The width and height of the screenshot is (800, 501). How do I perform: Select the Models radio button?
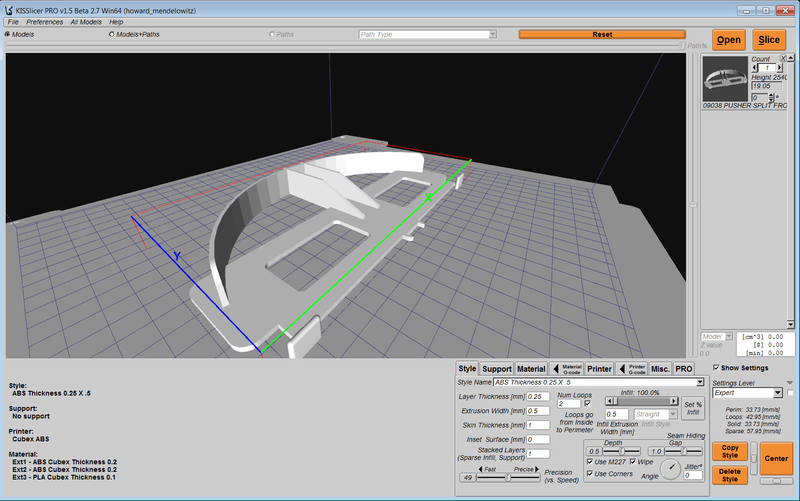pyautogui.click(x=7, y=34)
